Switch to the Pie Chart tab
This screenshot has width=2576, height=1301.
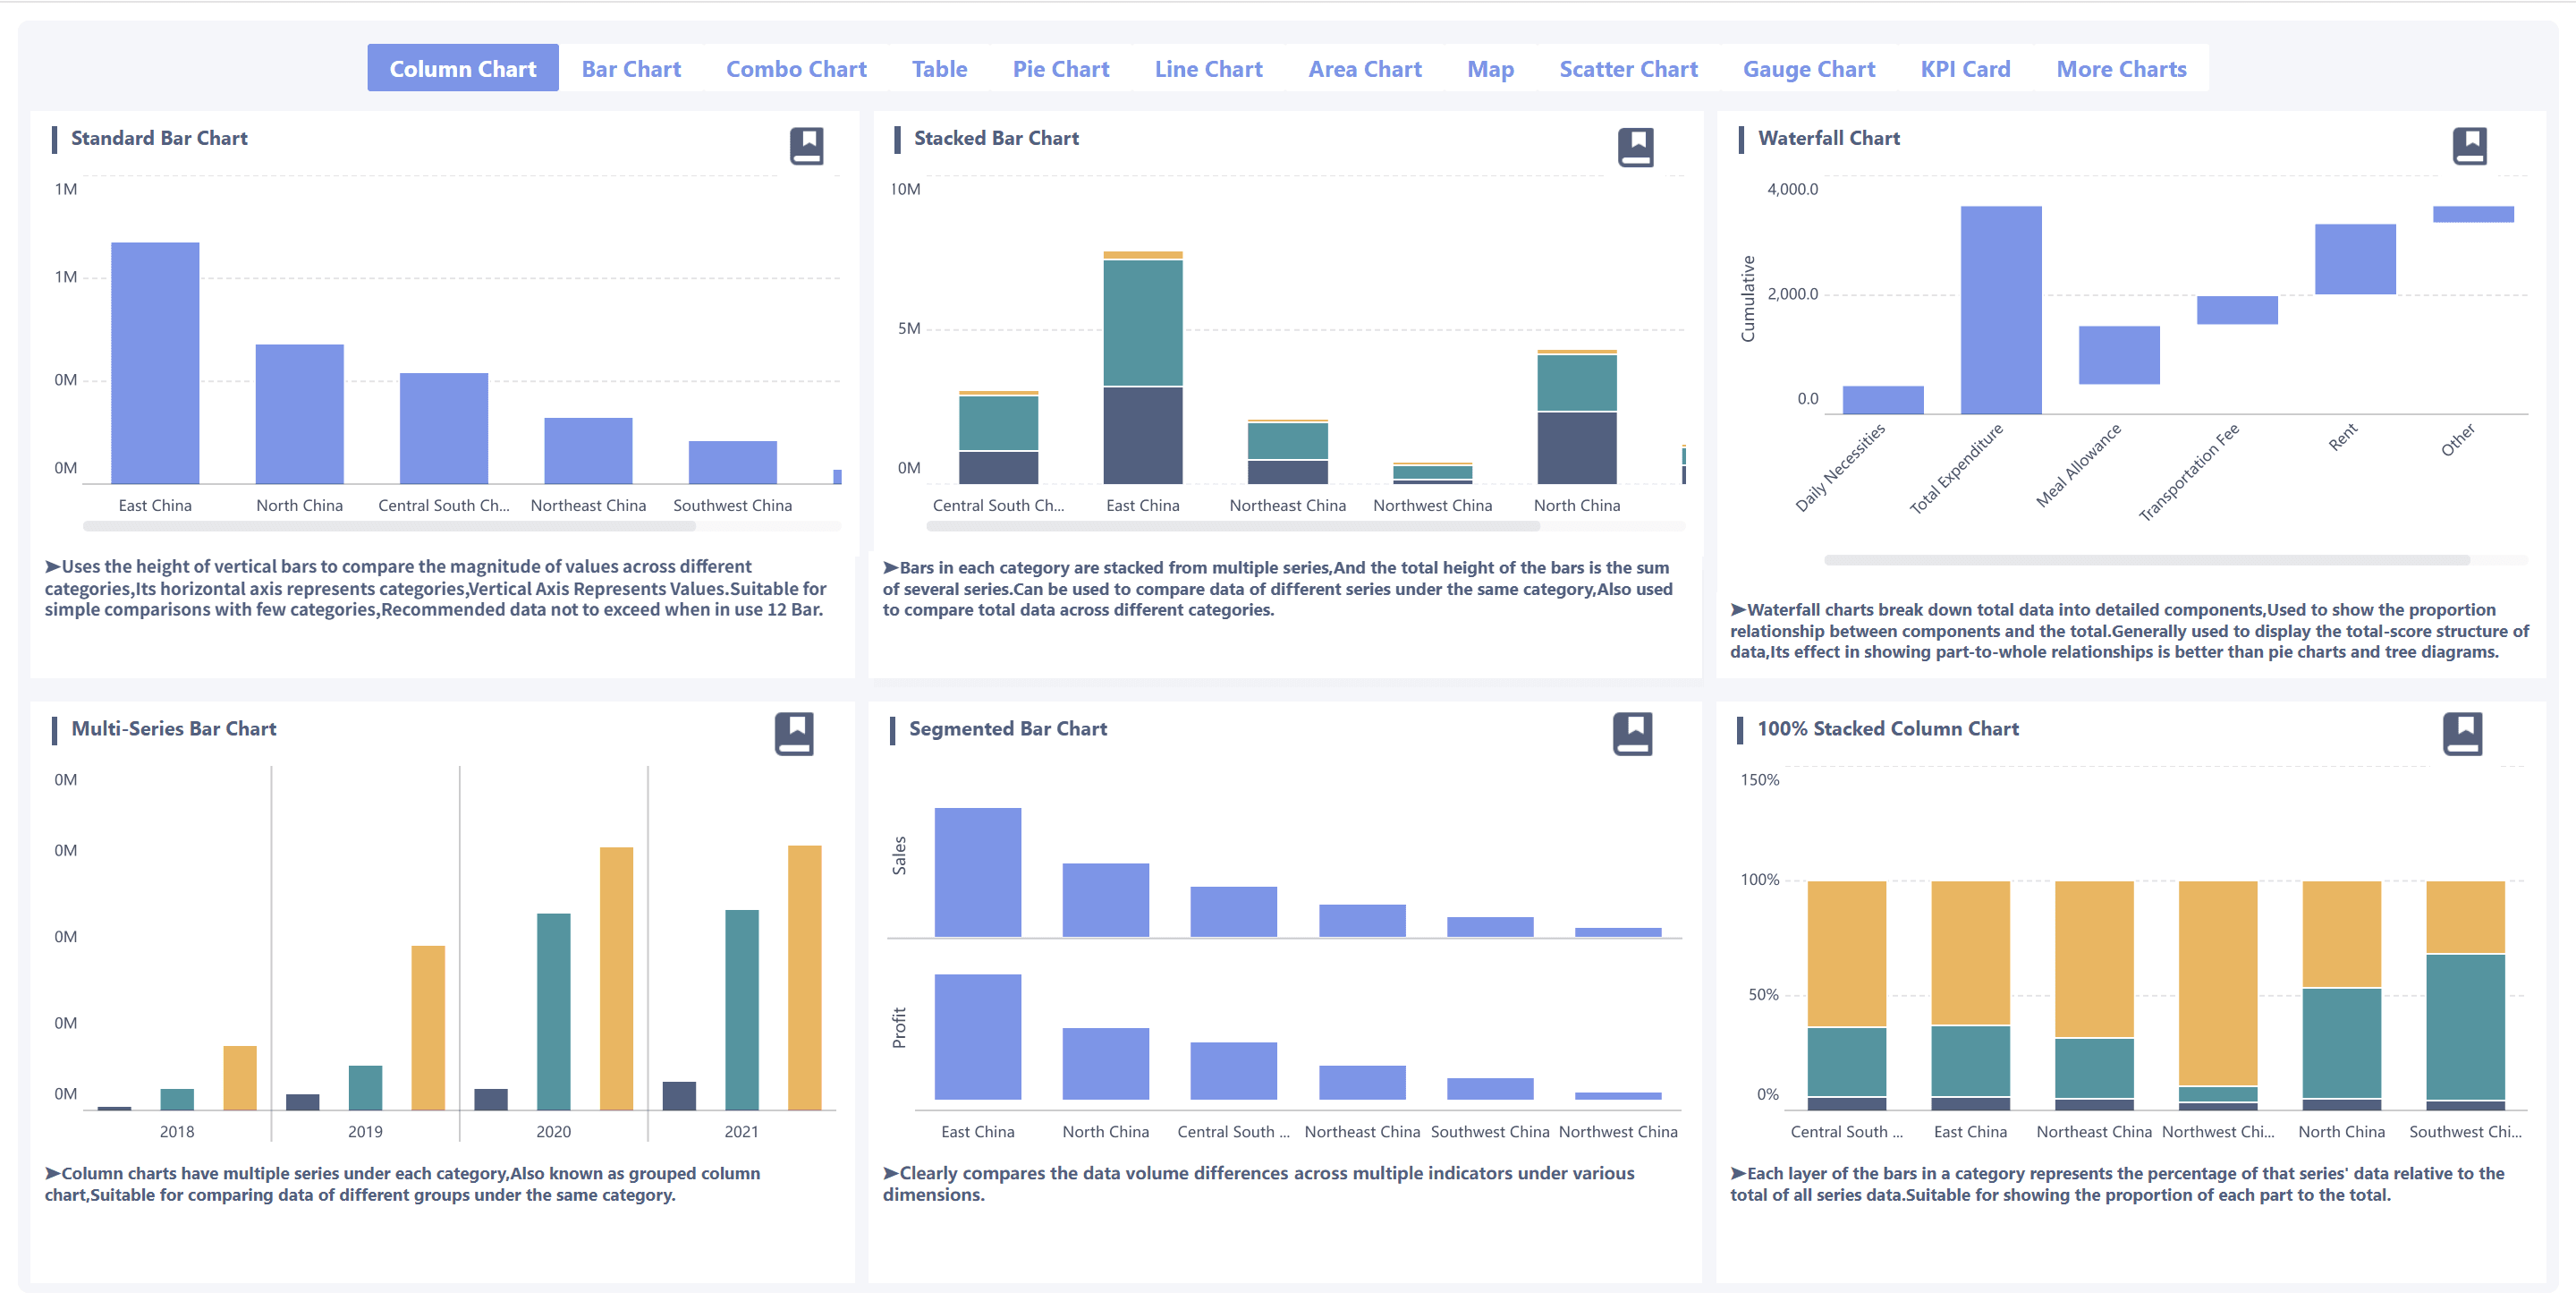pos(1061,68)
